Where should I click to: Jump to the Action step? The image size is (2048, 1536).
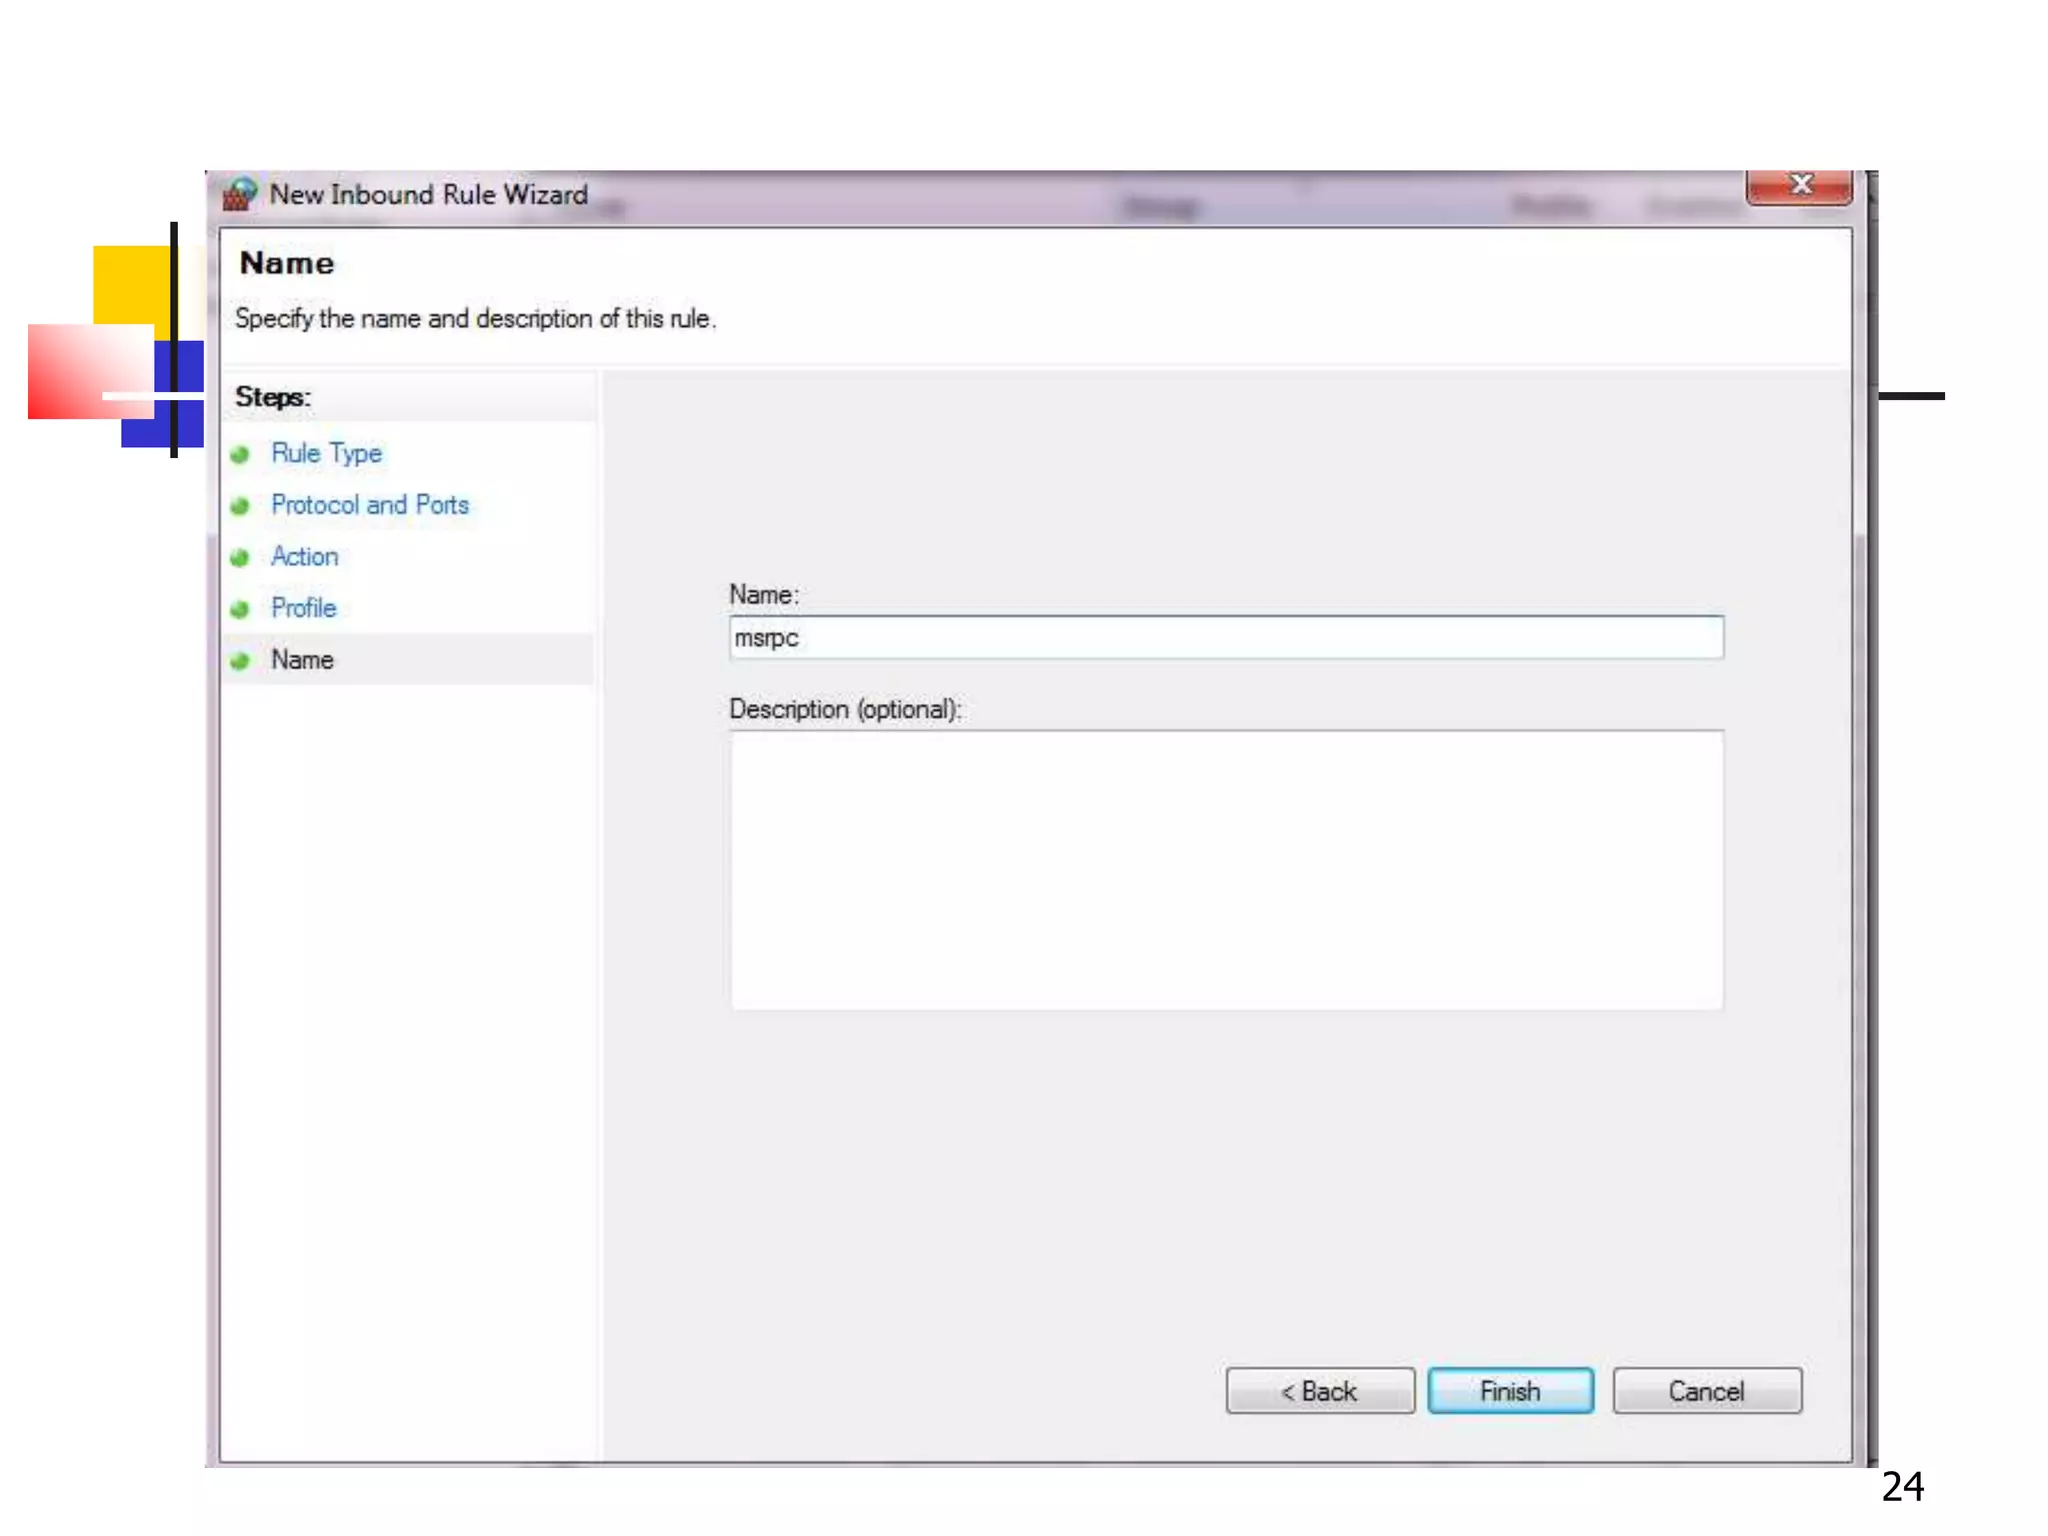point(304,557)
